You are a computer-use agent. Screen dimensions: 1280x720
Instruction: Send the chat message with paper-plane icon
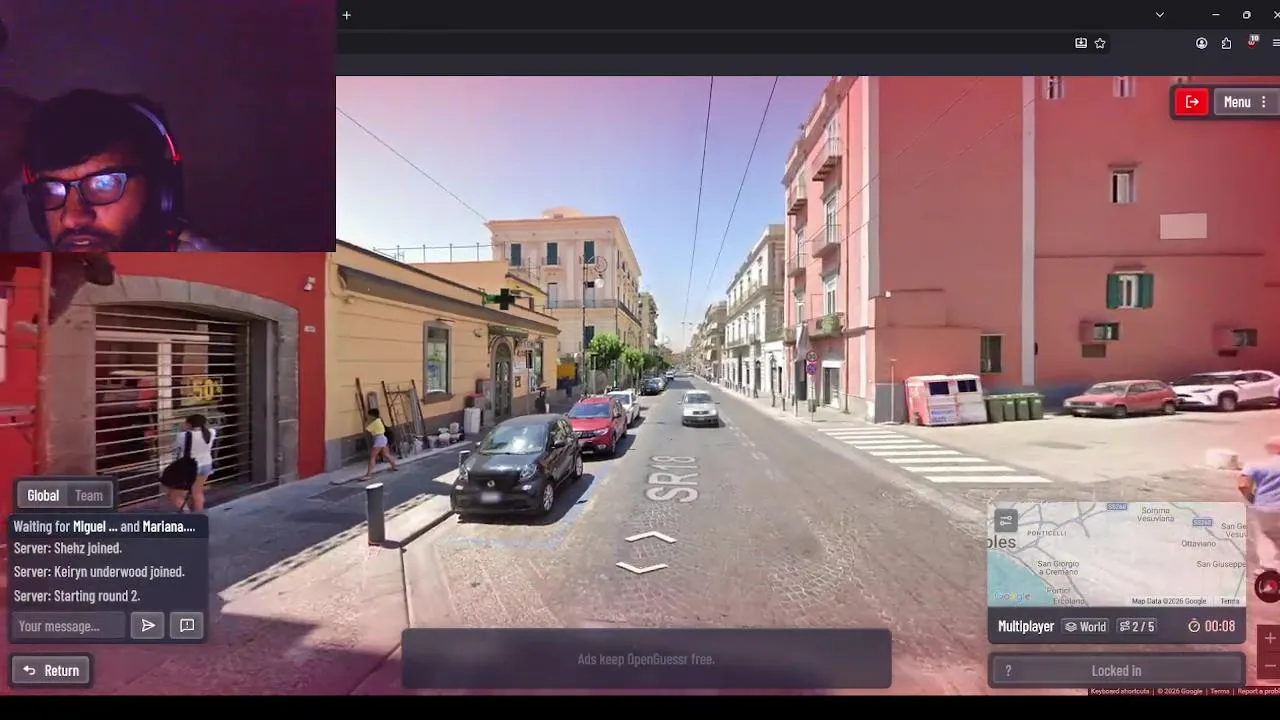coord(148,626)
